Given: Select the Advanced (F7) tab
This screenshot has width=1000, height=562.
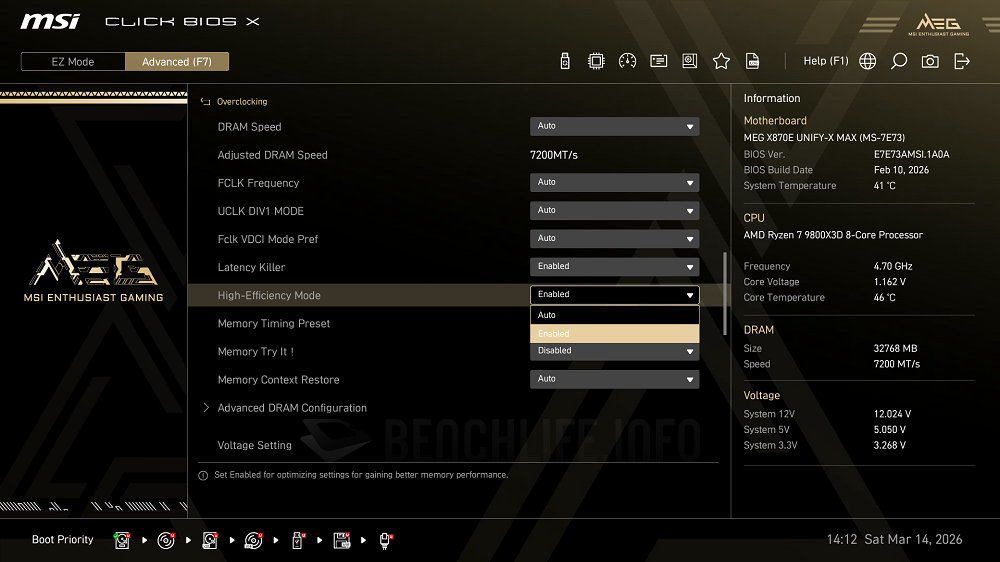Looking at the screenshot, I should [x=177, y=62].
